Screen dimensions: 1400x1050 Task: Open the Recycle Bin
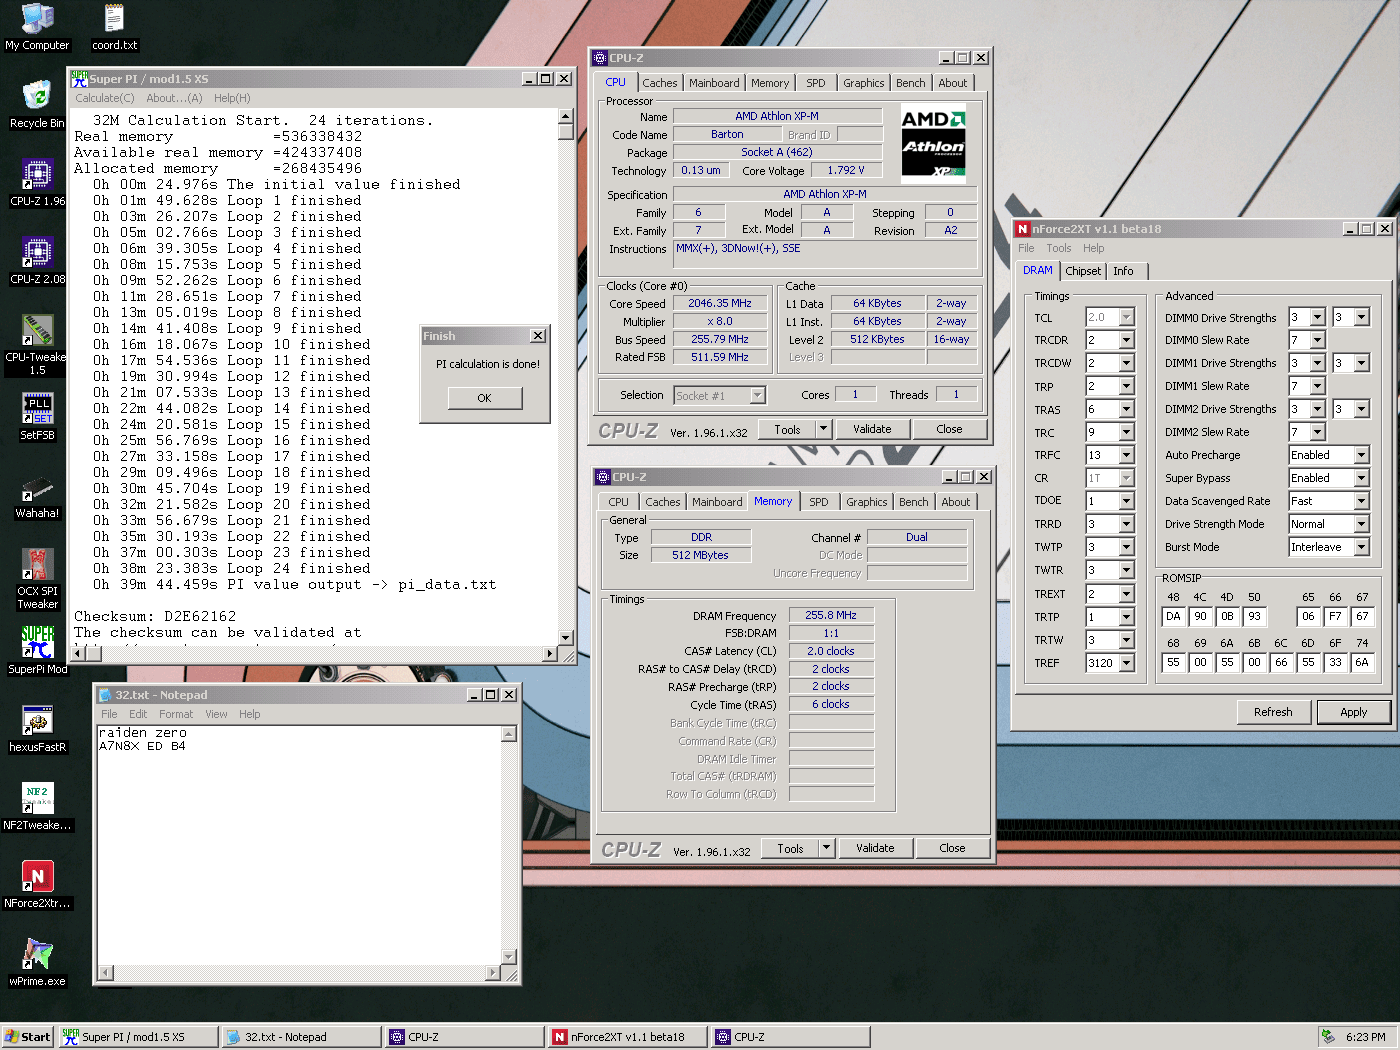coord(37,98)
